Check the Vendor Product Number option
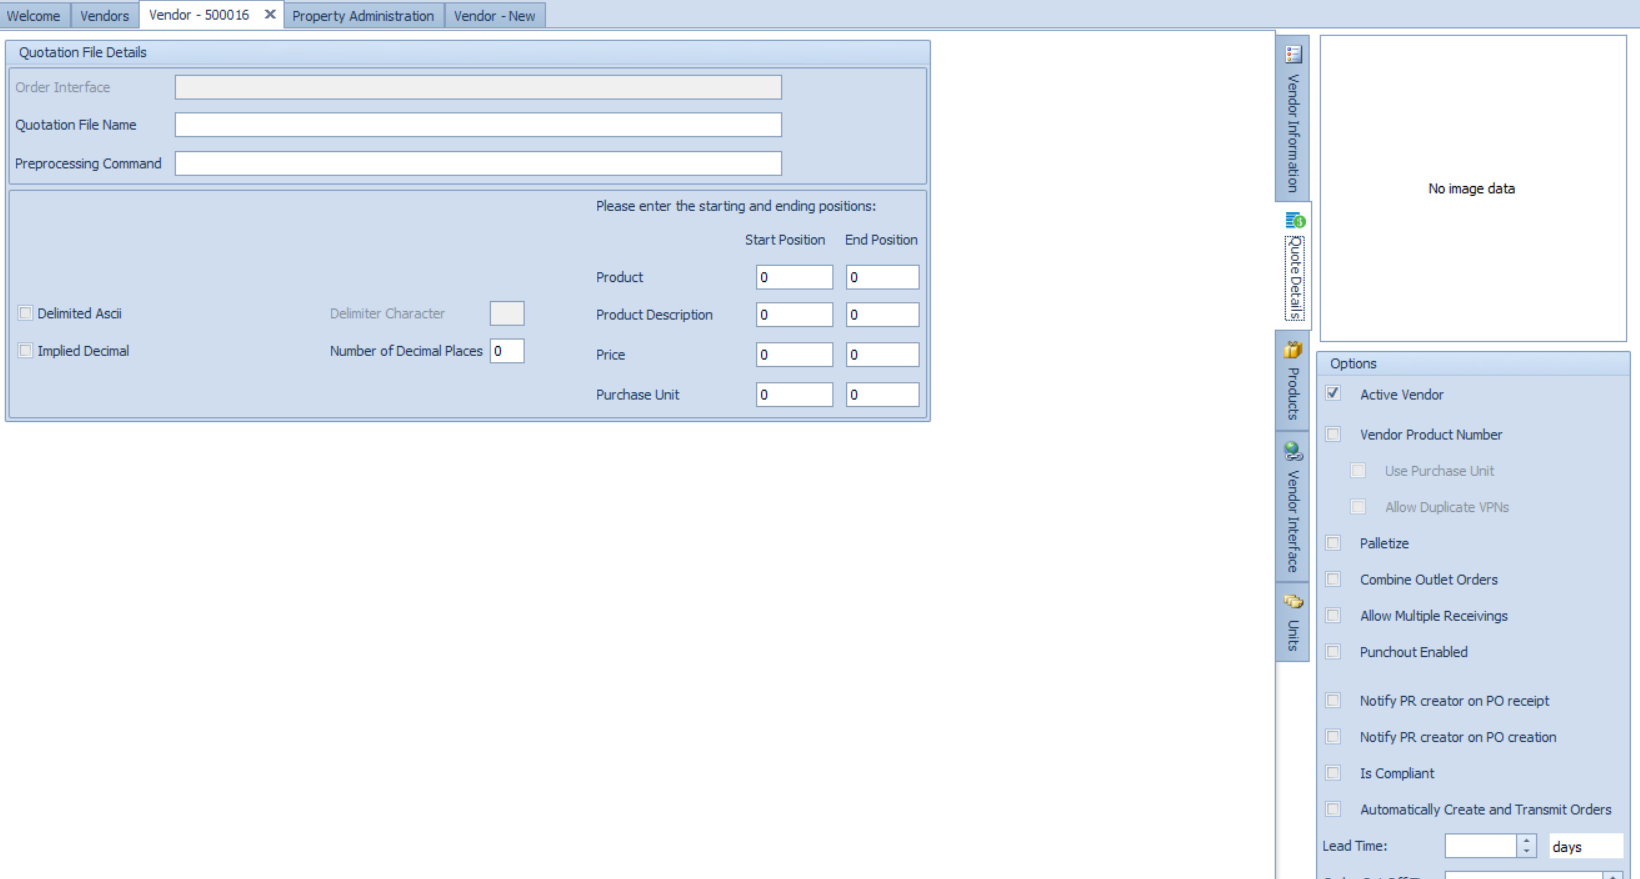The height and width of the screenshot is (879, 1640). point(1333,434)
